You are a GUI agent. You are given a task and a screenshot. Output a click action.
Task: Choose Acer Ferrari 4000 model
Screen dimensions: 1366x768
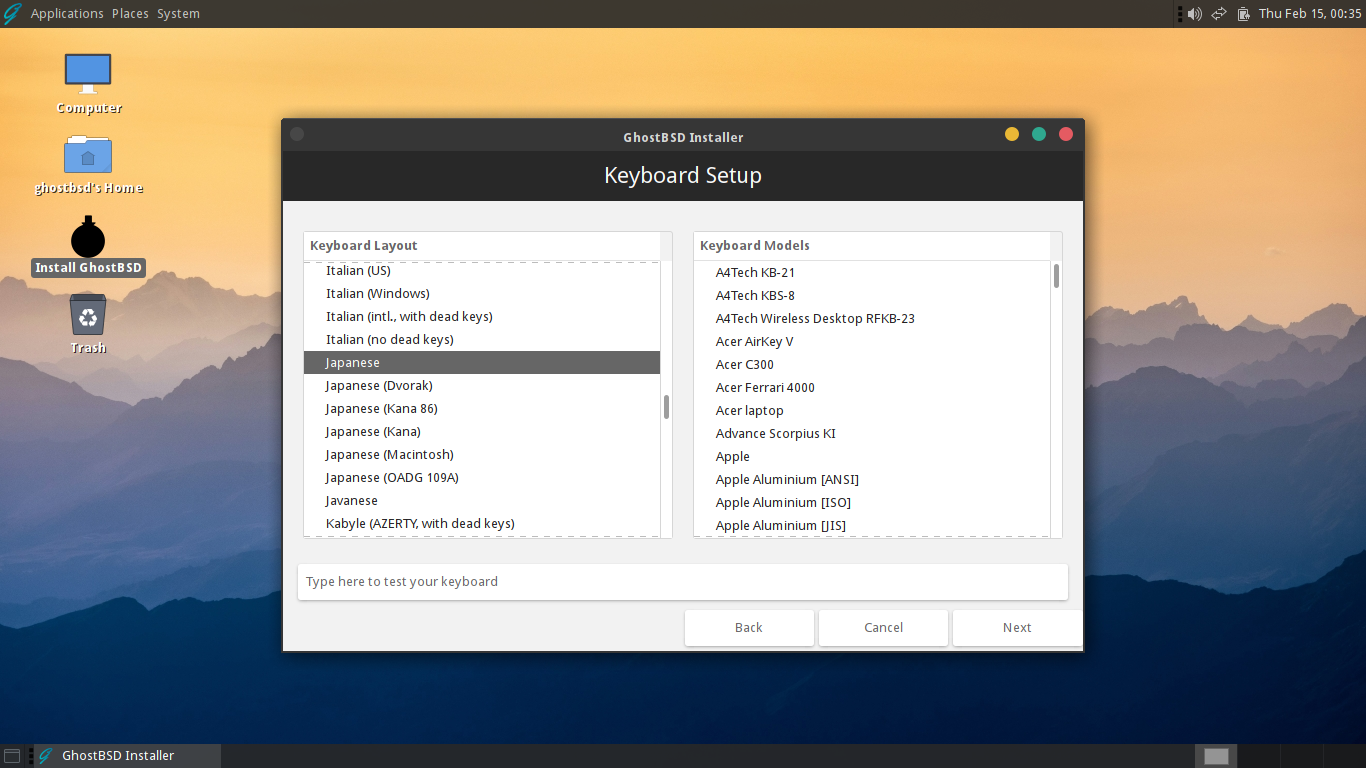872,388
